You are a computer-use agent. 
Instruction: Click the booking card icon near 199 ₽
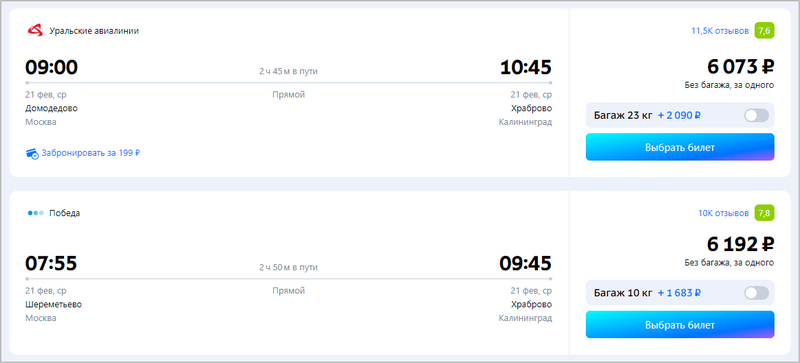pos(32,153)
